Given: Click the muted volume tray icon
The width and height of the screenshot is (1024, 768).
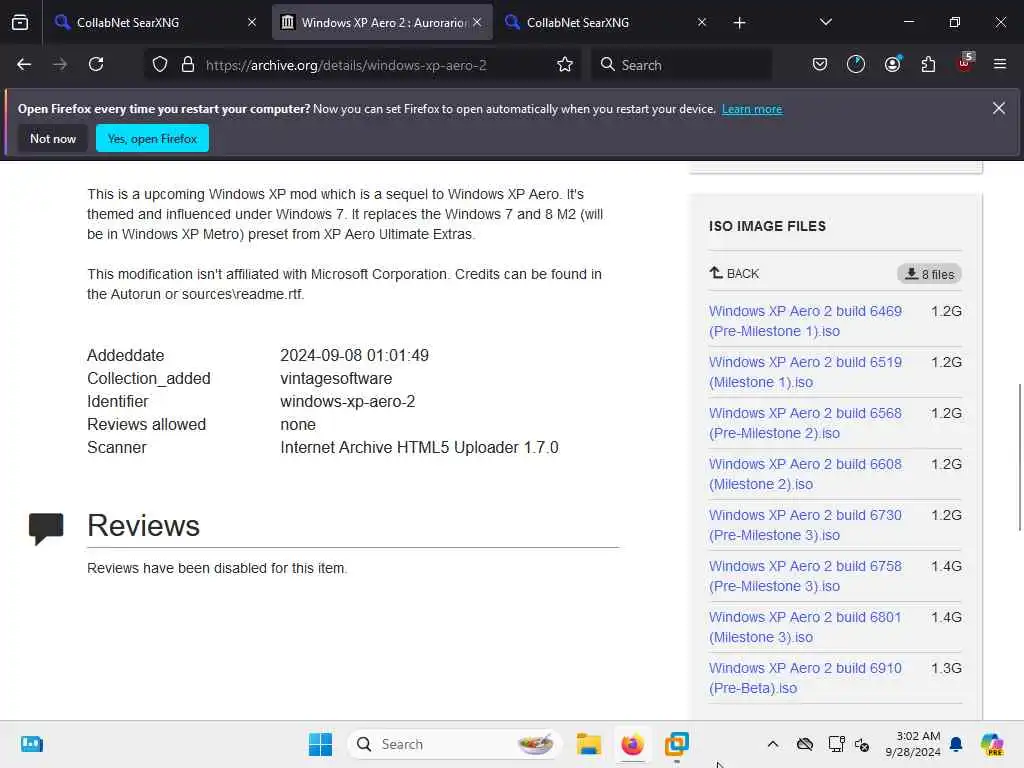Looking at the screenshot, I should 861,744.
